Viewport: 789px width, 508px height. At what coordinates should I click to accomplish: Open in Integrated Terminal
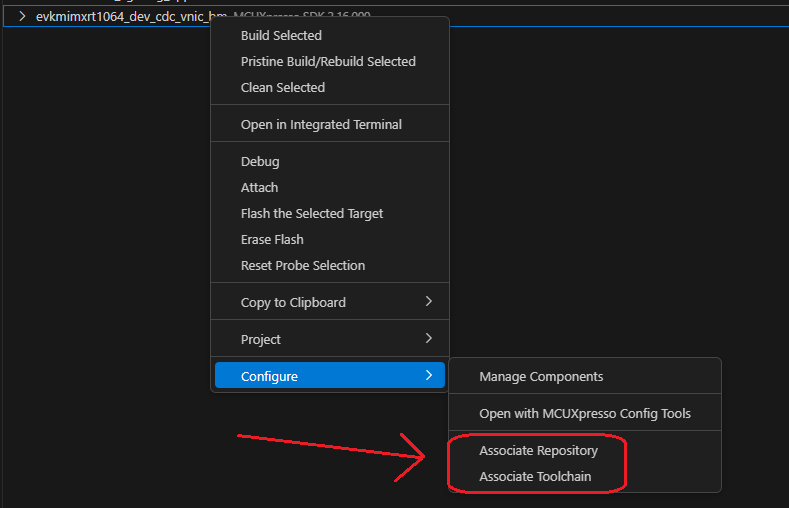pos(321,125)
